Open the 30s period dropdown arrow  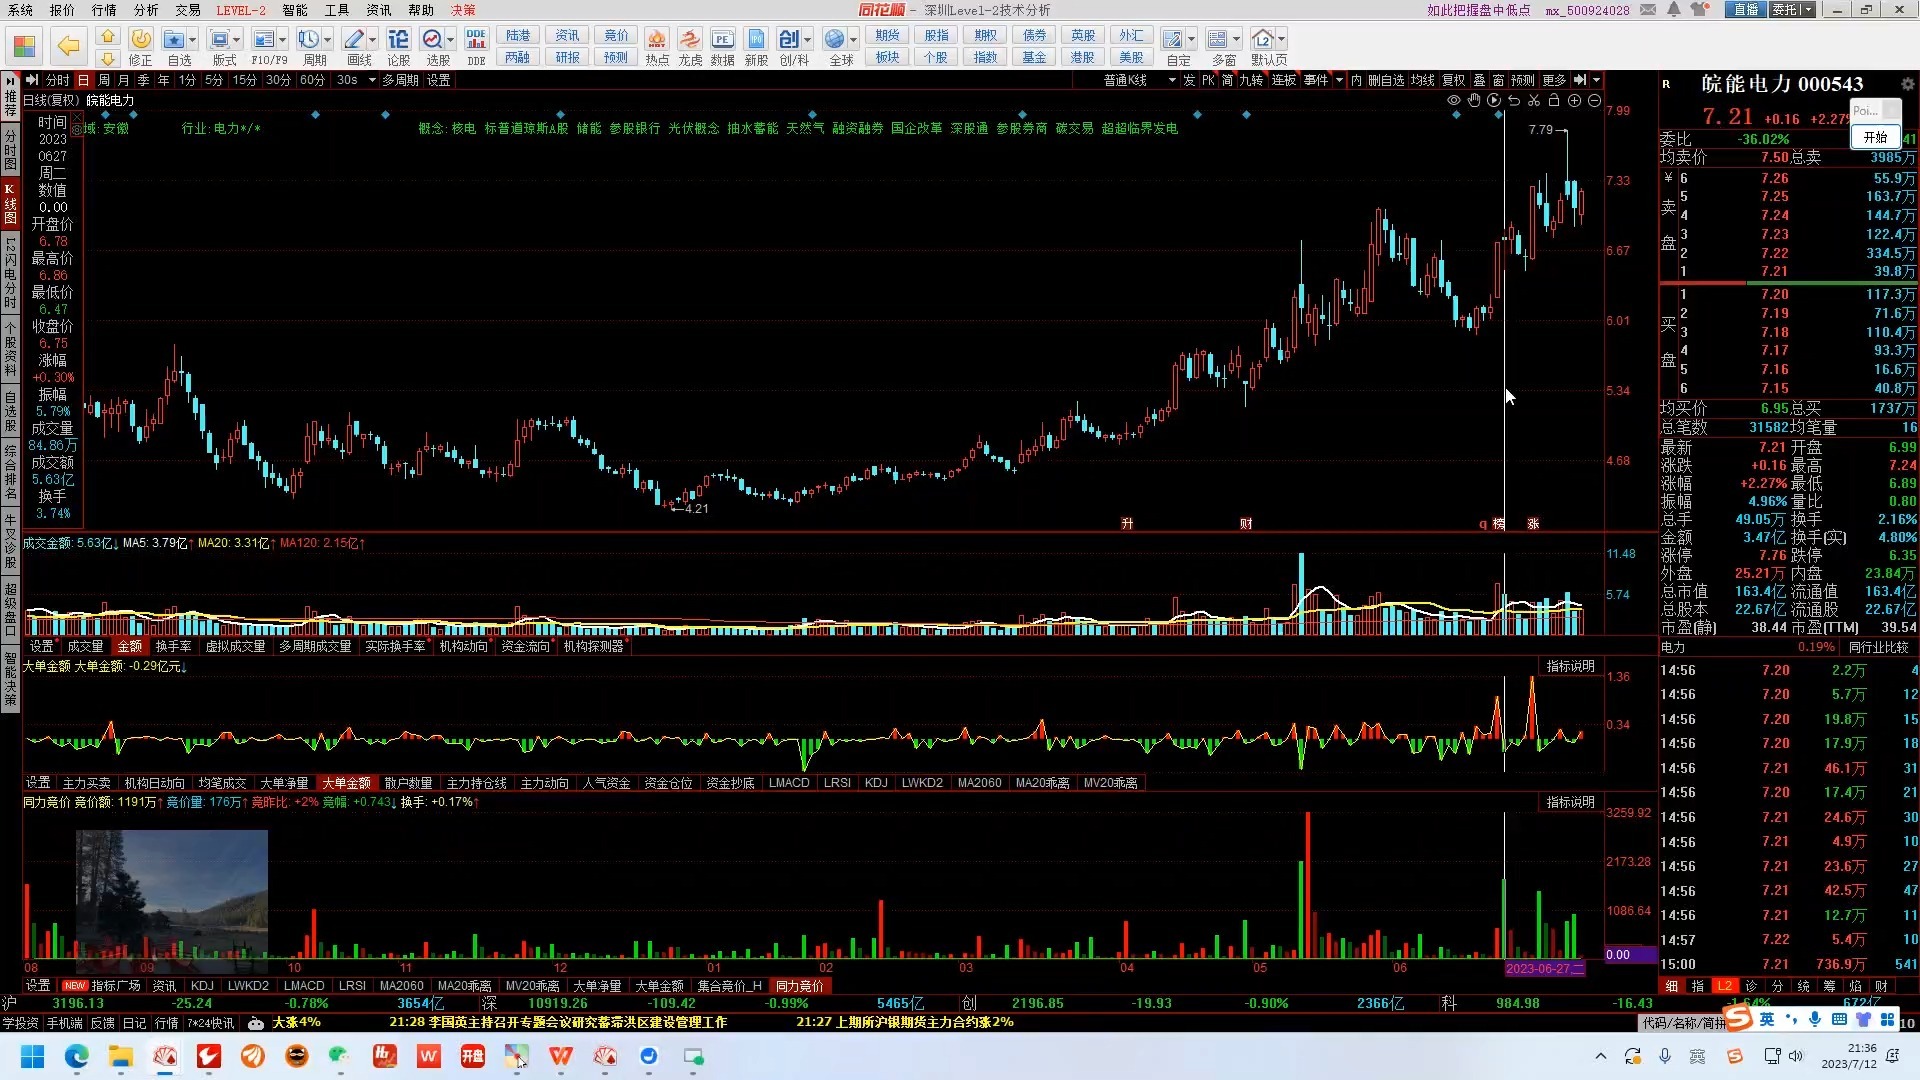tap(372, 80)
